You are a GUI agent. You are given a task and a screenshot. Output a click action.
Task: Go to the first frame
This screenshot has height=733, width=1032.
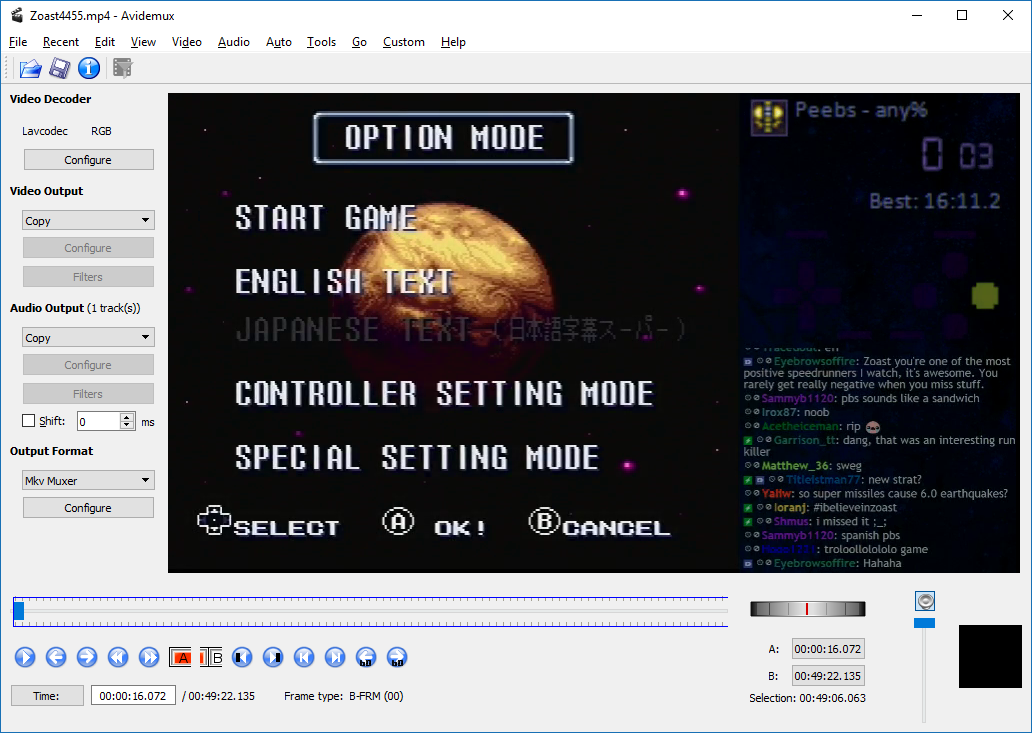click(304, 657)
